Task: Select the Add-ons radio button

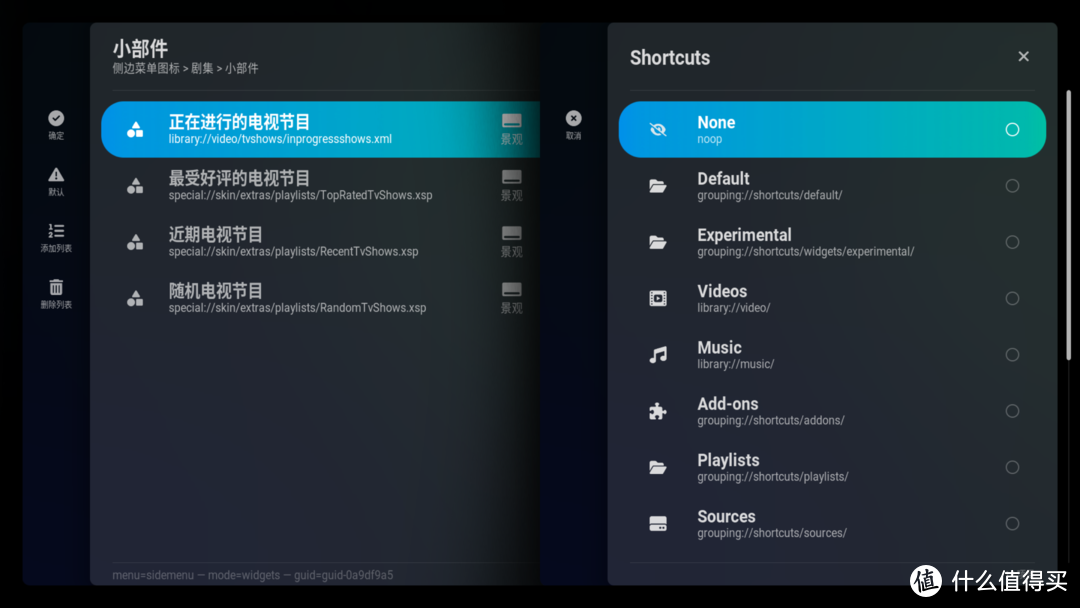Action: 1012,411
